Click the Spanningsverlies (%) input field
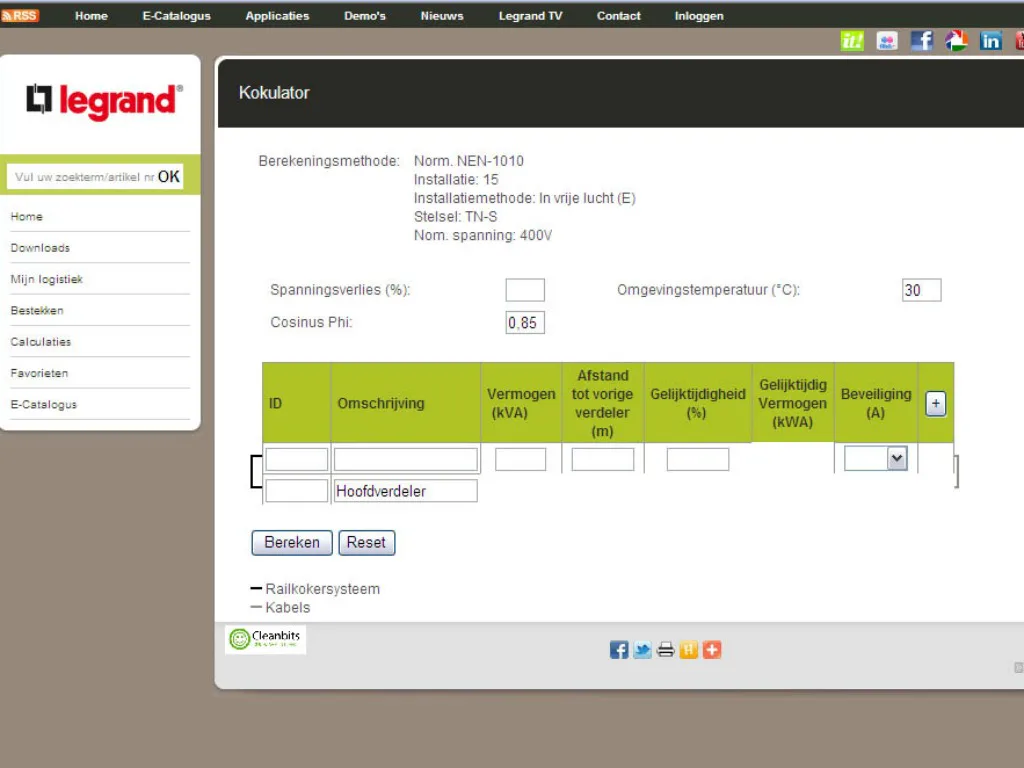This screenshot has height=768, width=1024. click(x=525, y=290)
